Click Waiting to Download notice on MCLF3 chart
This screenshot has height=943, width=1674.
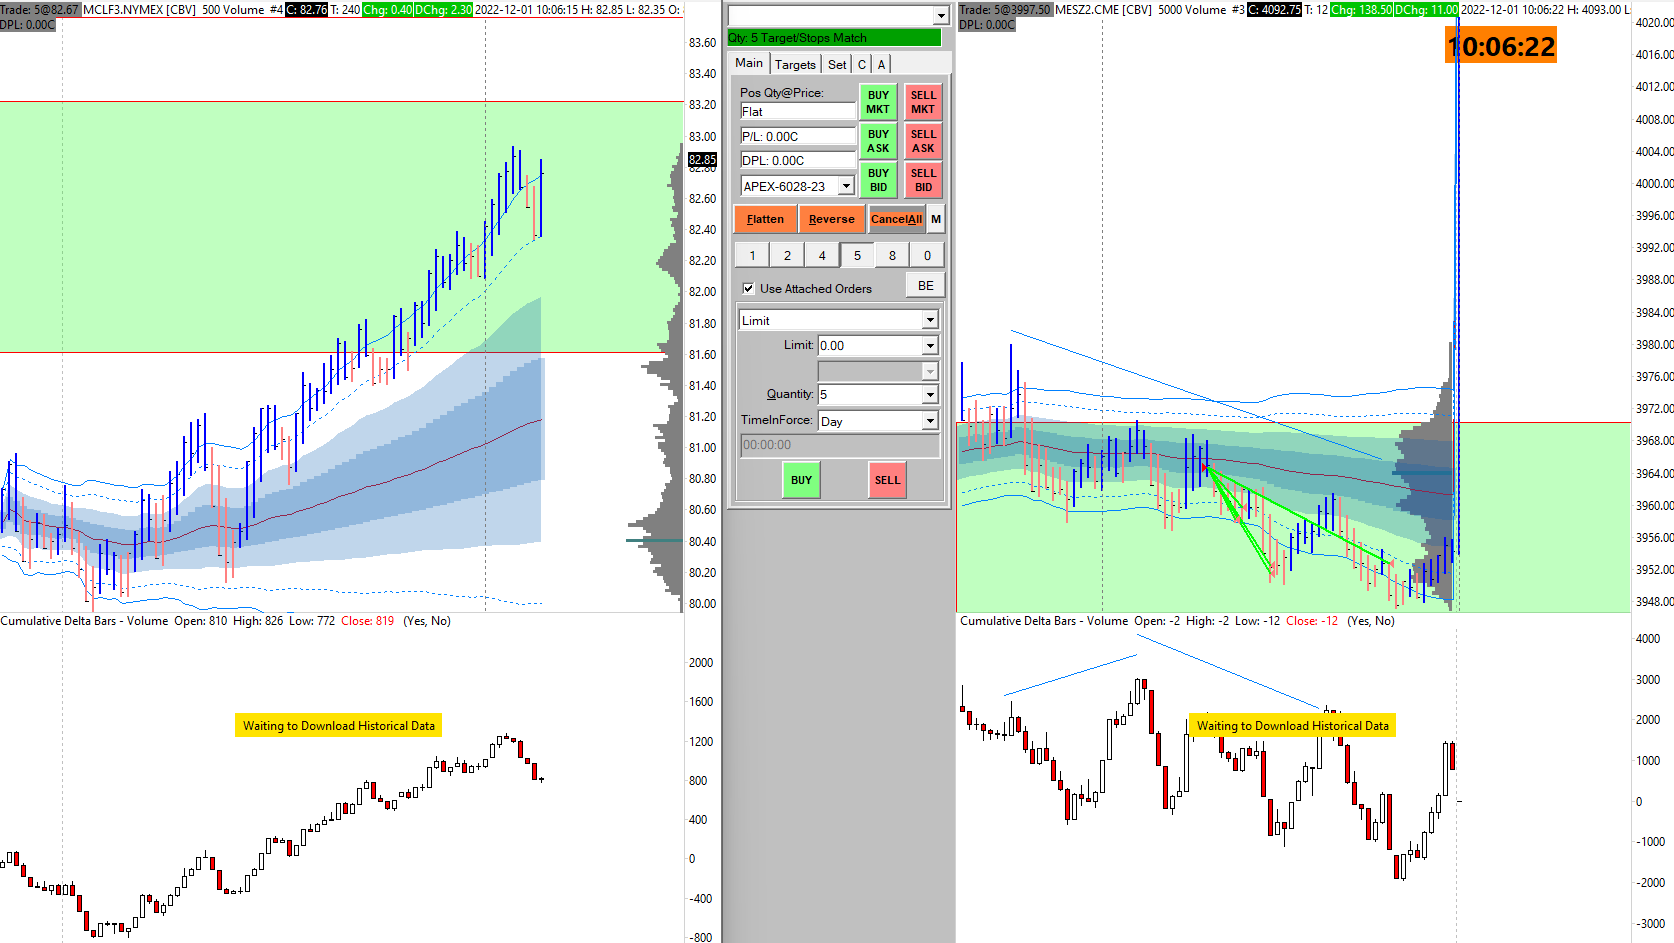click(339, 726)
